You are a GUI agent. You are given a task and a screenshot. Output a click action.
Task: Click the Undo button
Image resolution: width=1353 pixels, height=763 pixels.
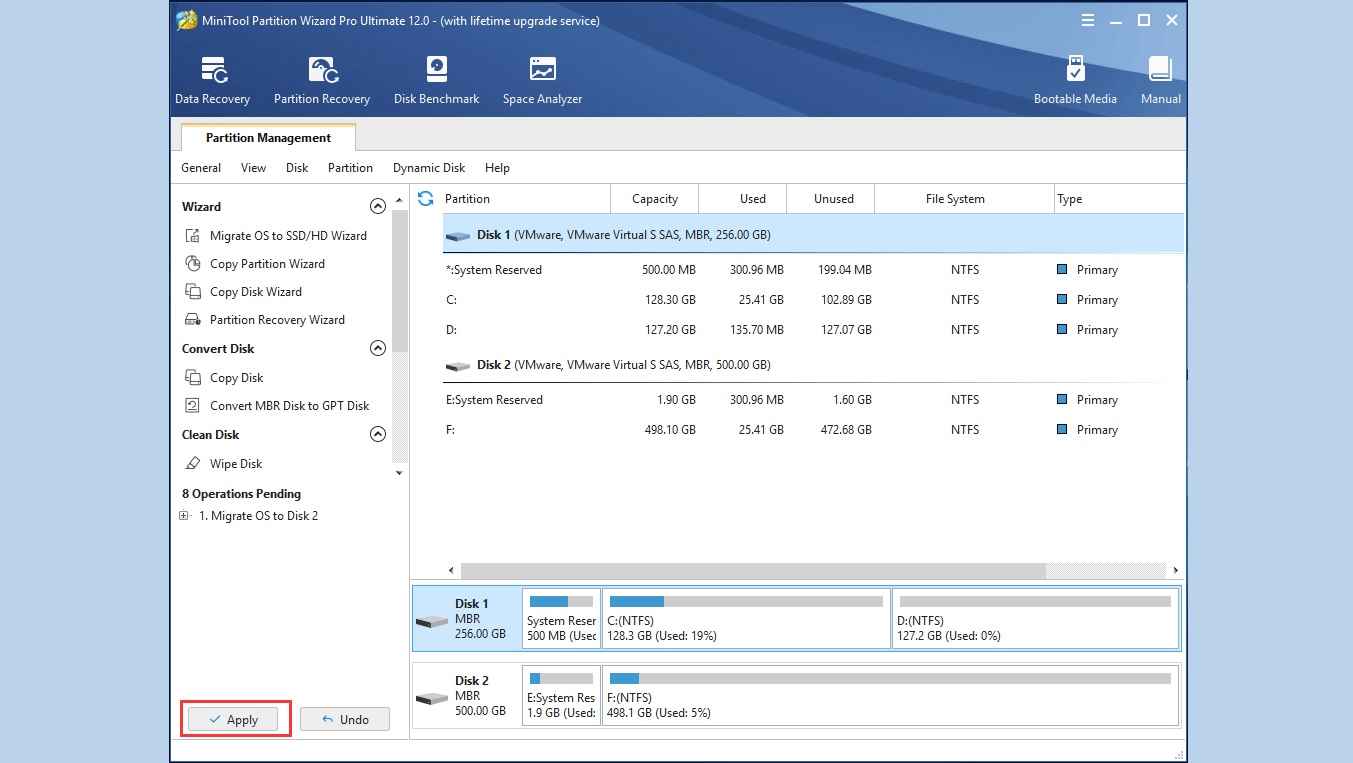(345, 719)
